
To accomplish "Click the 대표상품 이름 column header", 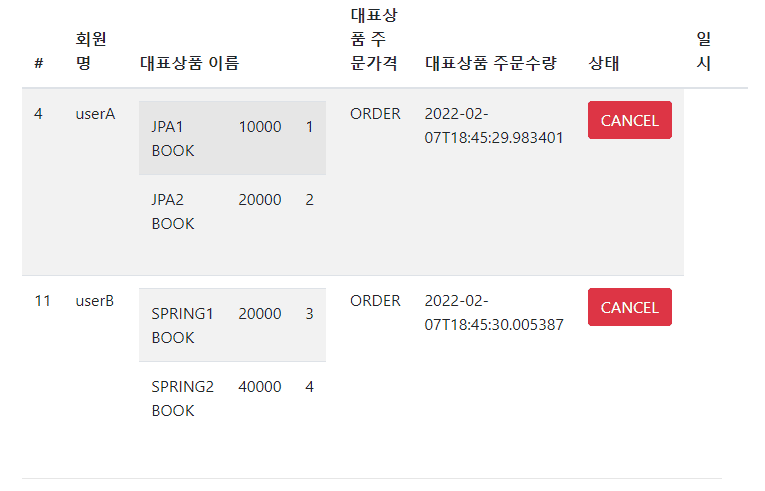I will [x=190, y=63].
